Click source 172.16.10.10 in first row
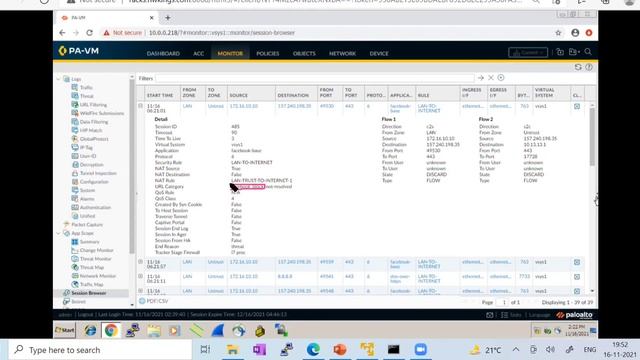The height and width of the screenshot is (360, 640). pos(244,106)
